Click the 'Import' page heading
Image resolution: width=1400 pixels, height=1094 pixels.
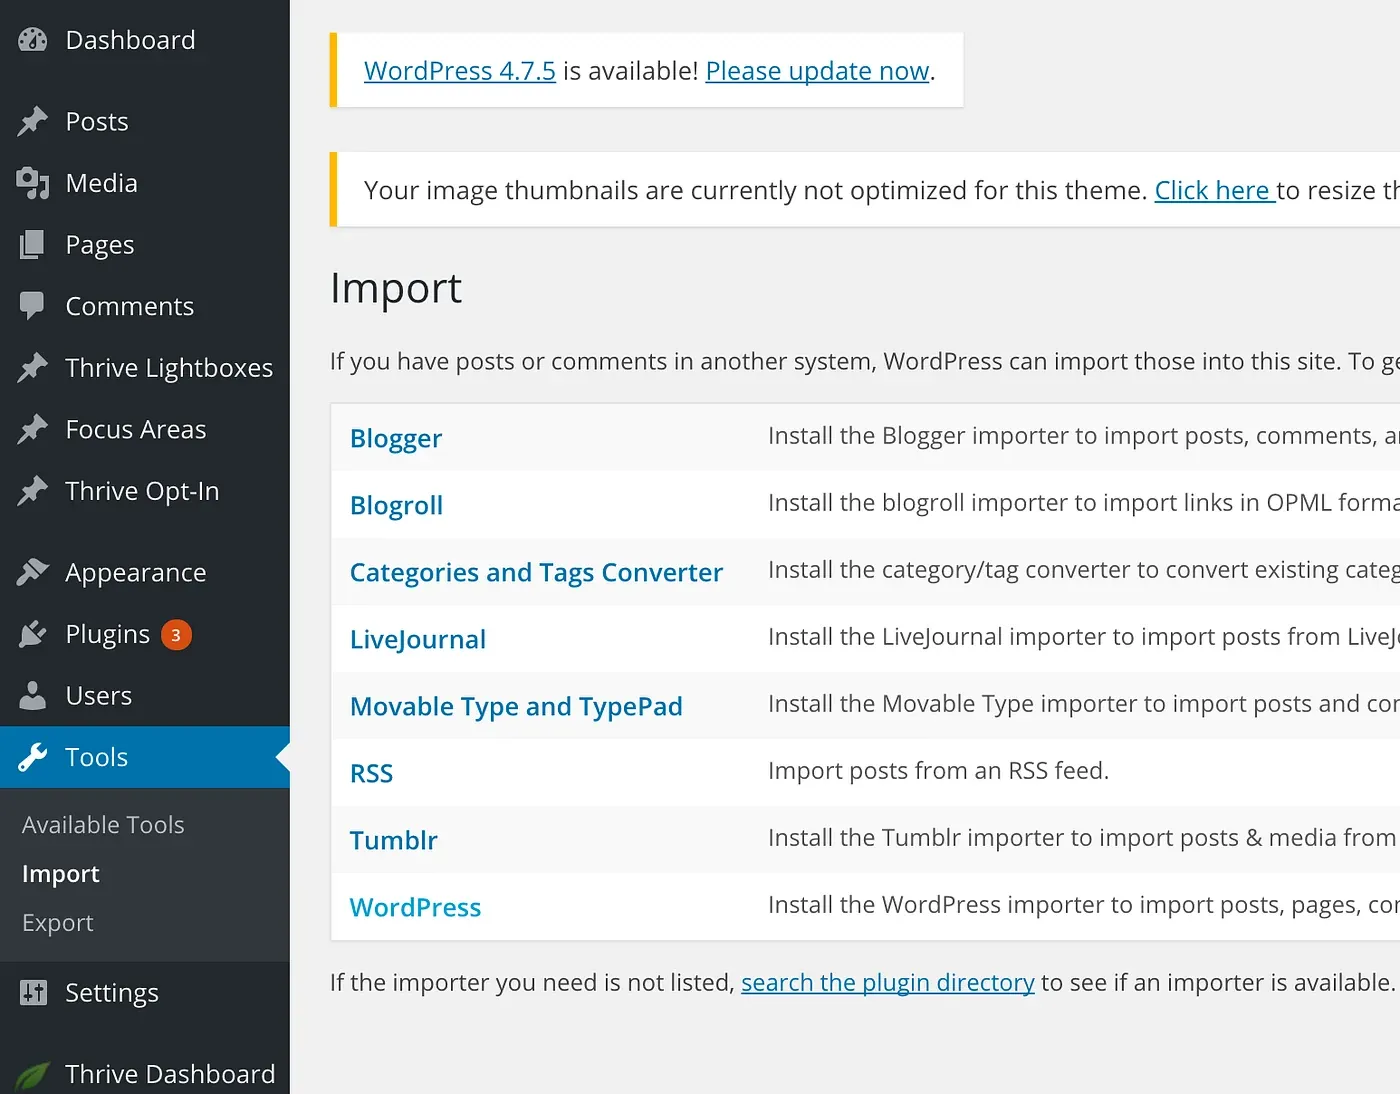396,289
